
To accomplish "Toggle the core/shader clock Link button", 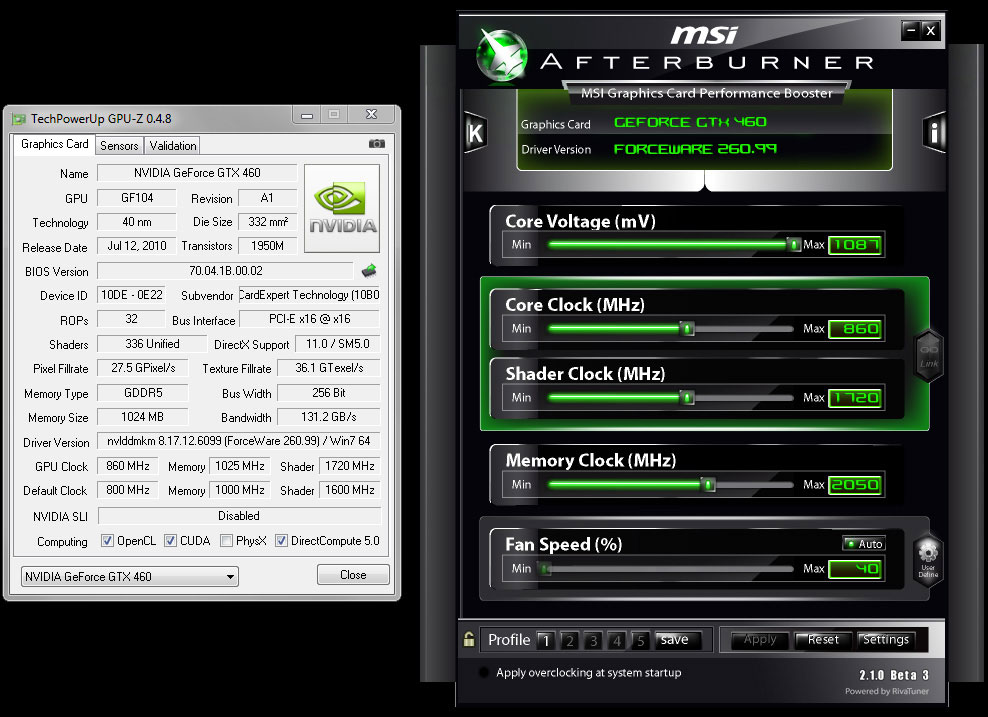I will [929, 356].
